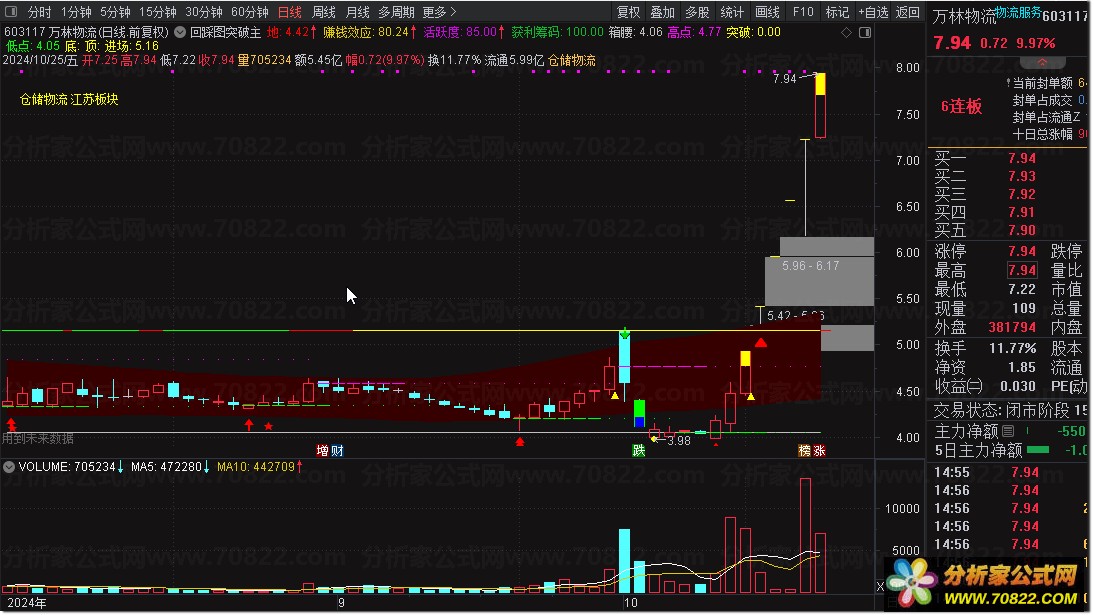1094x615 pixels.
Task: Switch to 分时 intraday view
Action: pyautogui.click(x=39, y=12)
